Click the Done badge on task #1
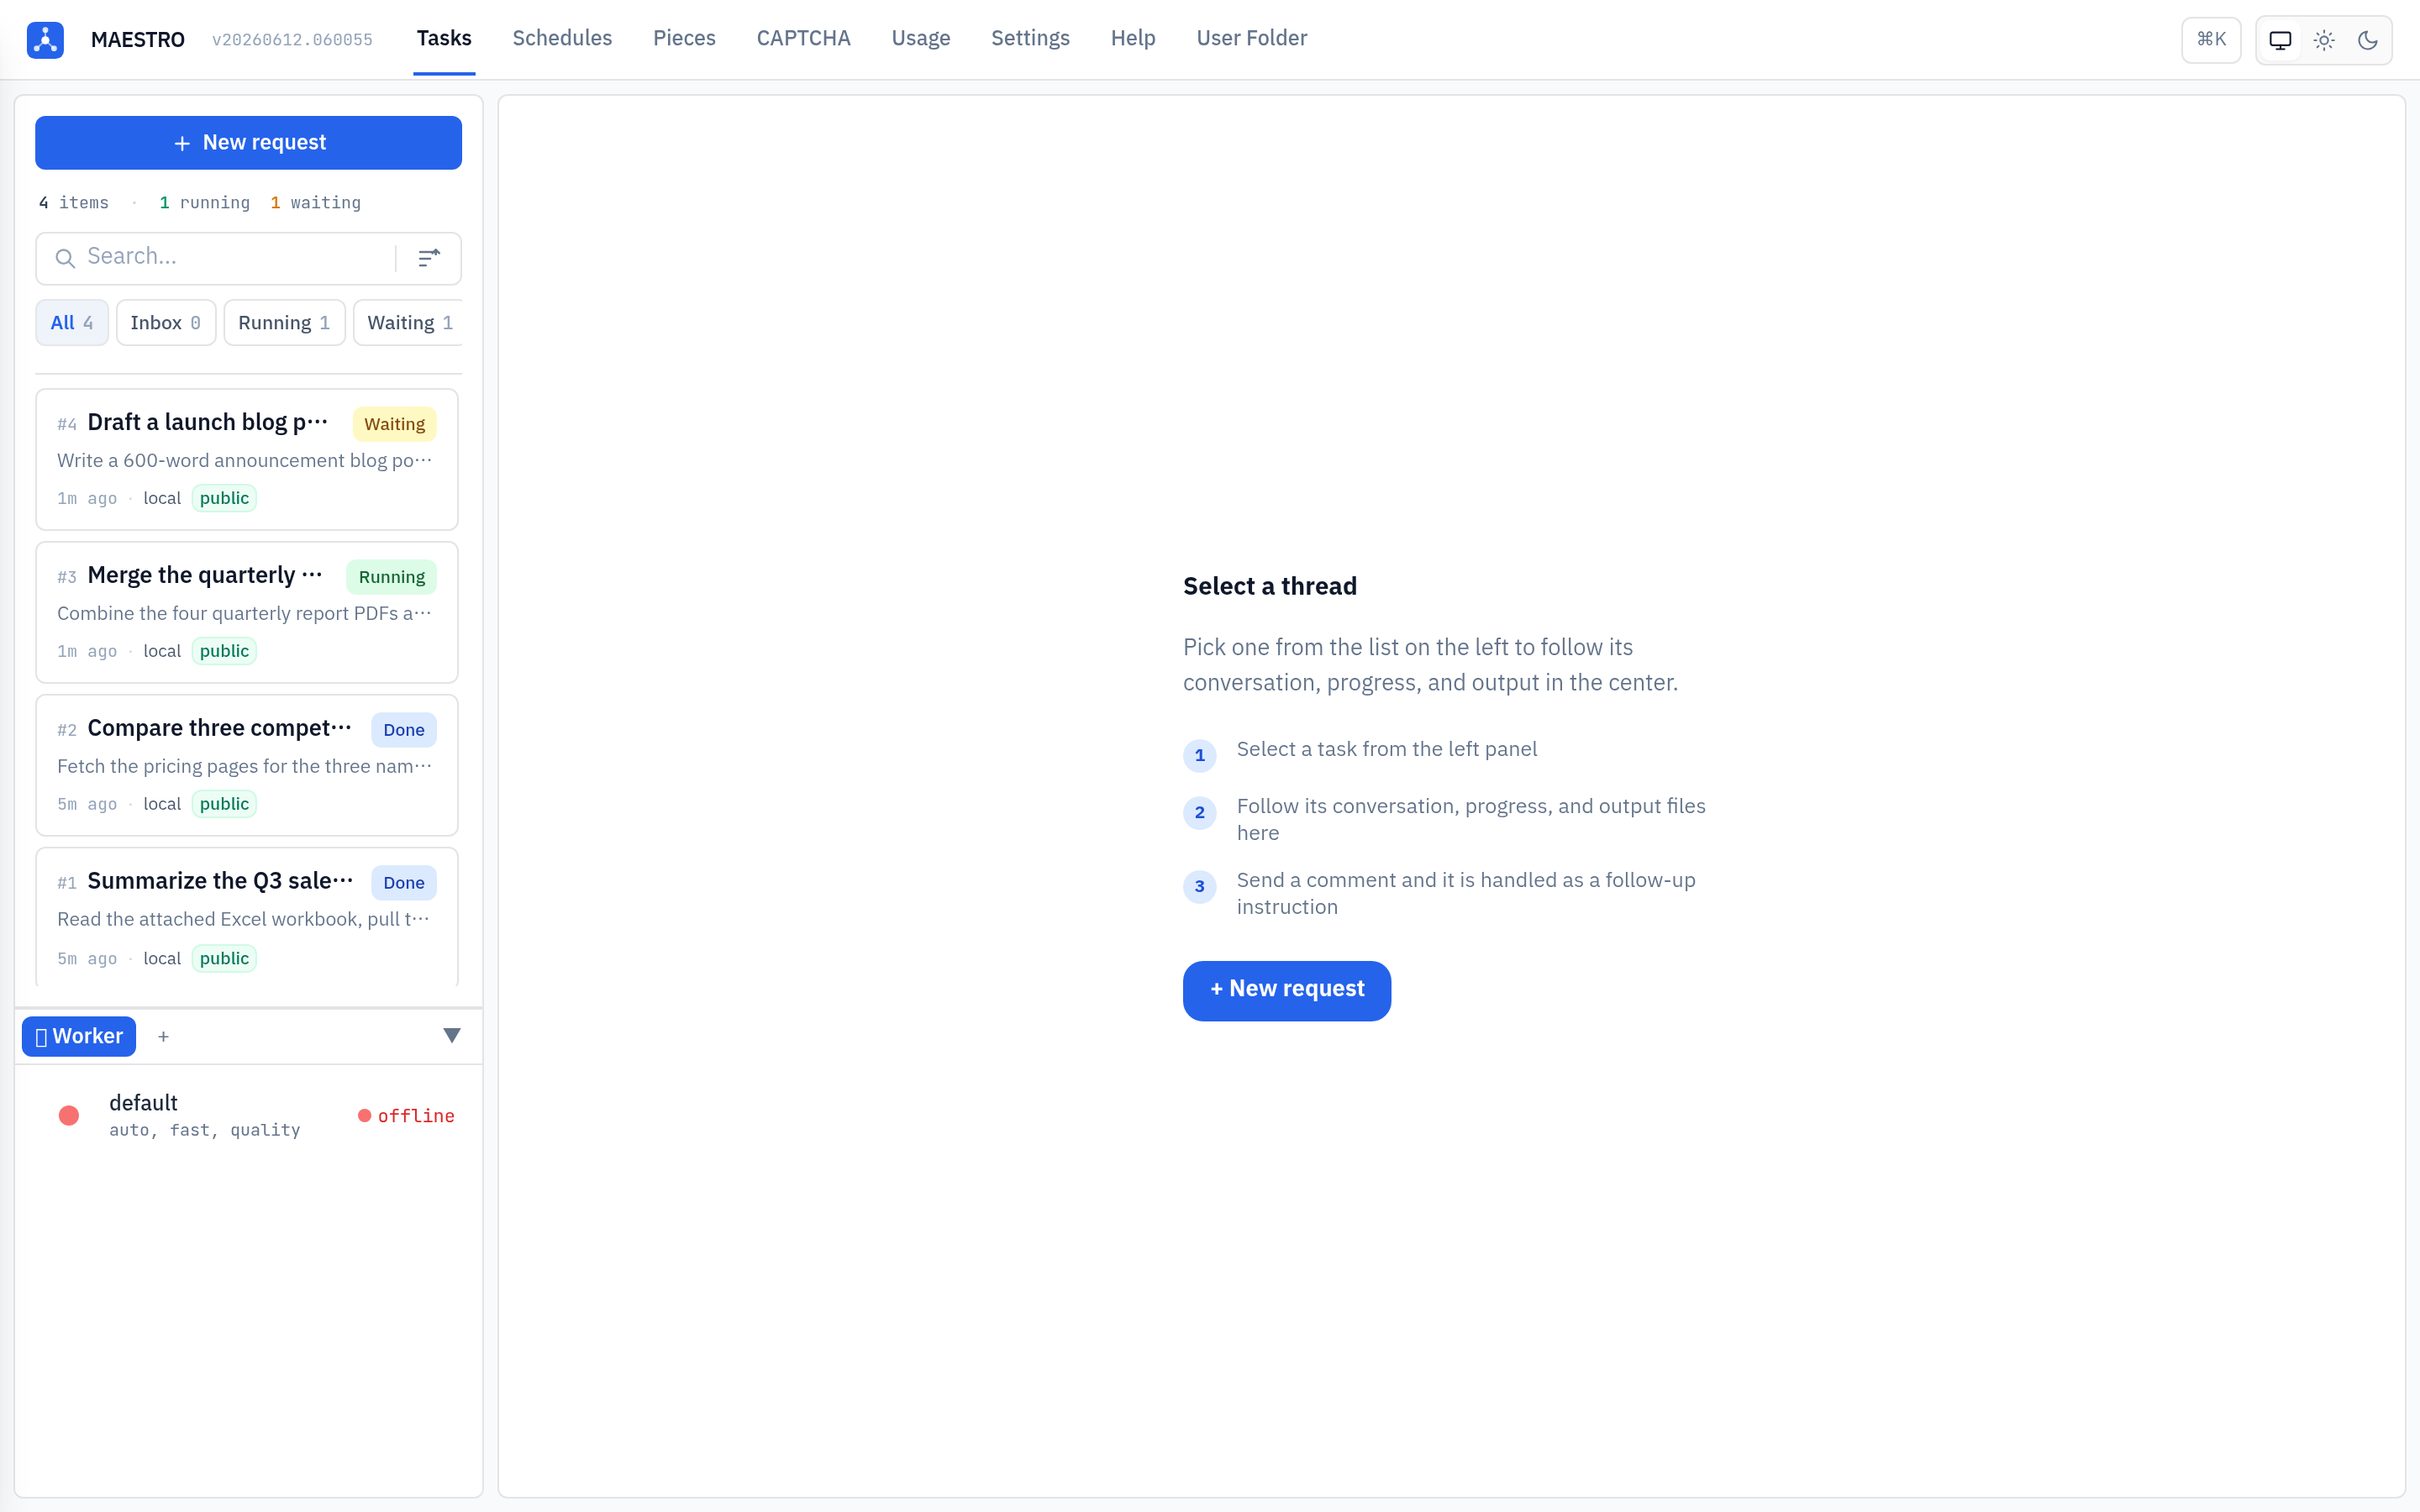This screenshot has width=2420, height=1512. pos(404,883)
